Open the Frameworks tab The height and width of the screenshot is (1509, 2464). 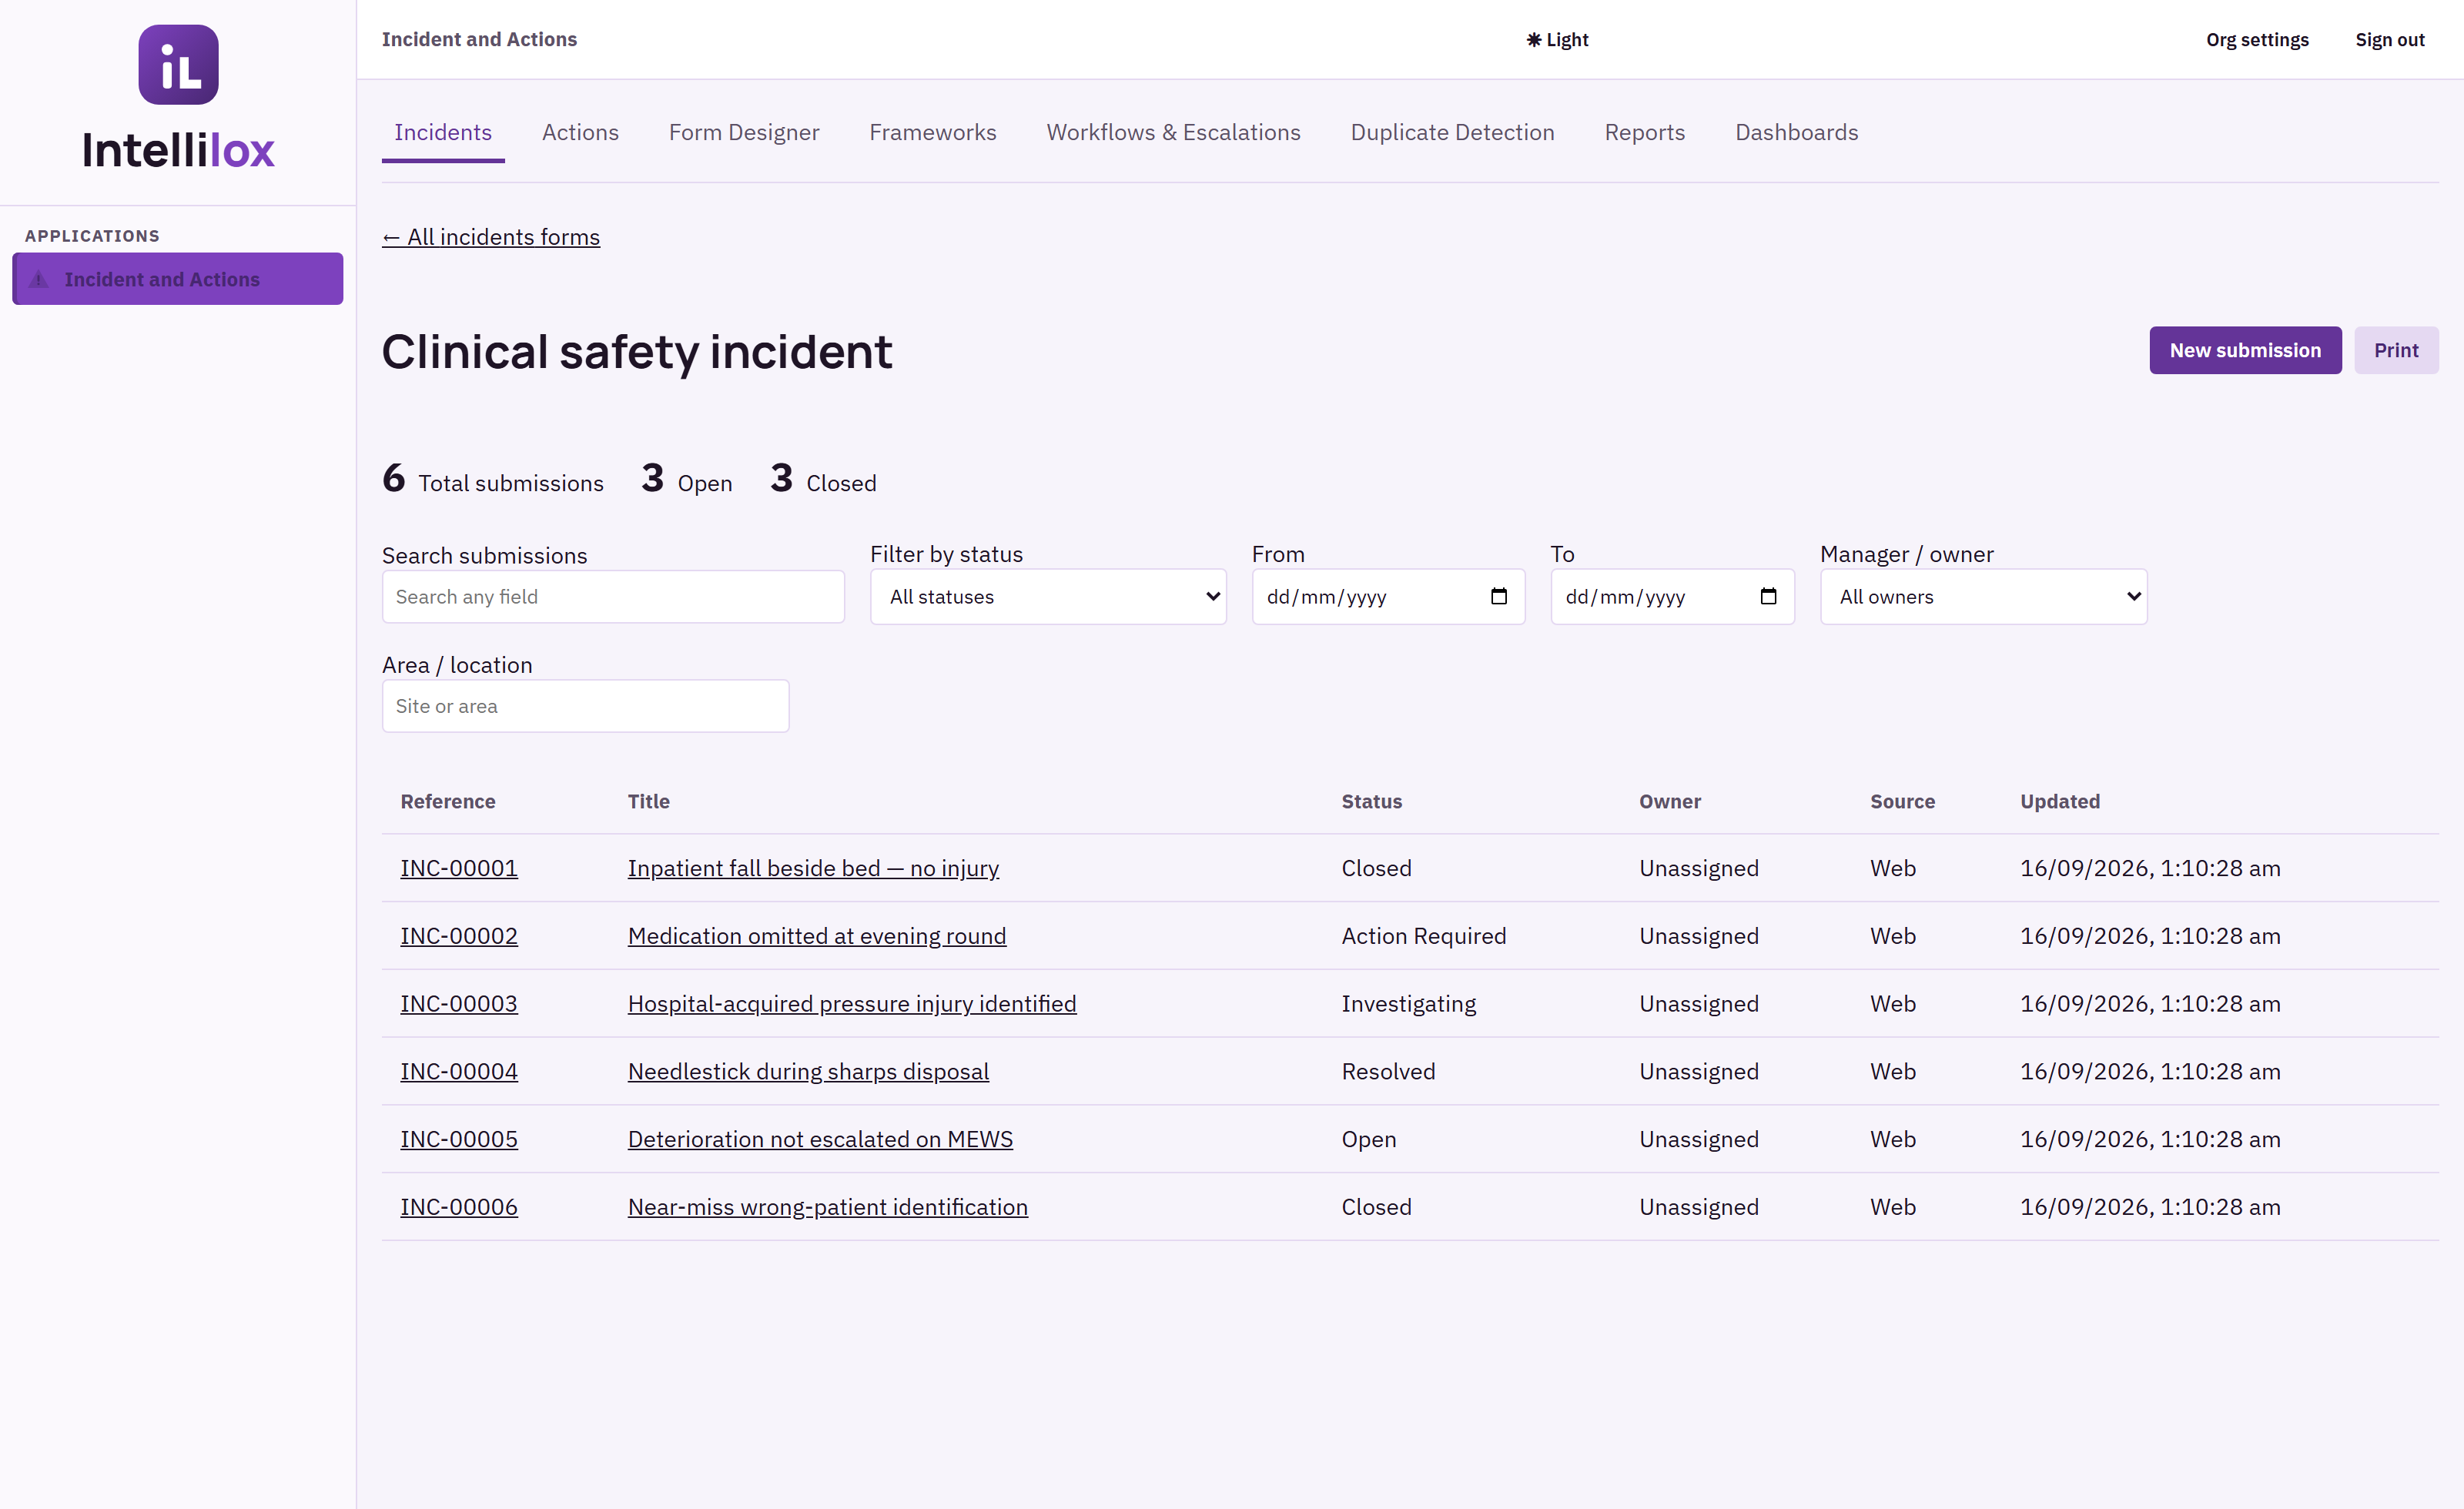[932, 132]
